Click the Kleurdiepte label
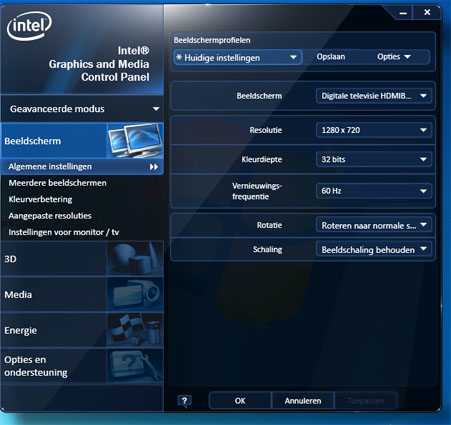Image resolution: width=451 pixels, height=425 pixels. (x=262, y=159)
